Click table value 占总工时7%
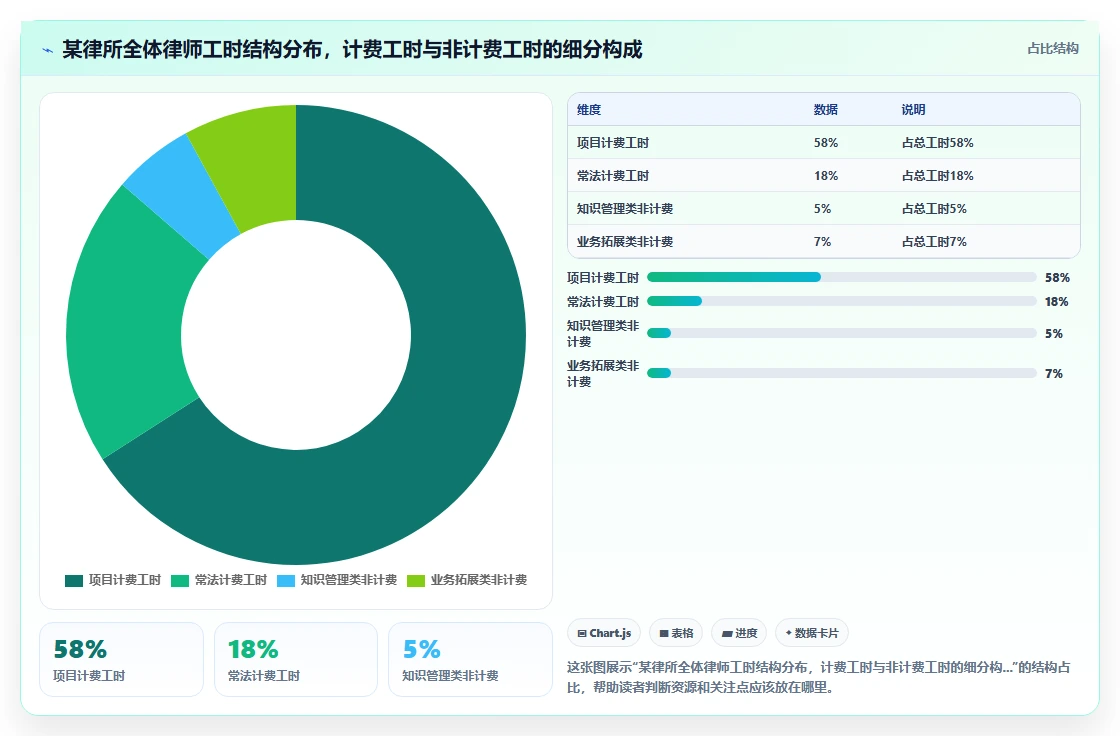Screen dimensions: 1120x736 point(934,242)
